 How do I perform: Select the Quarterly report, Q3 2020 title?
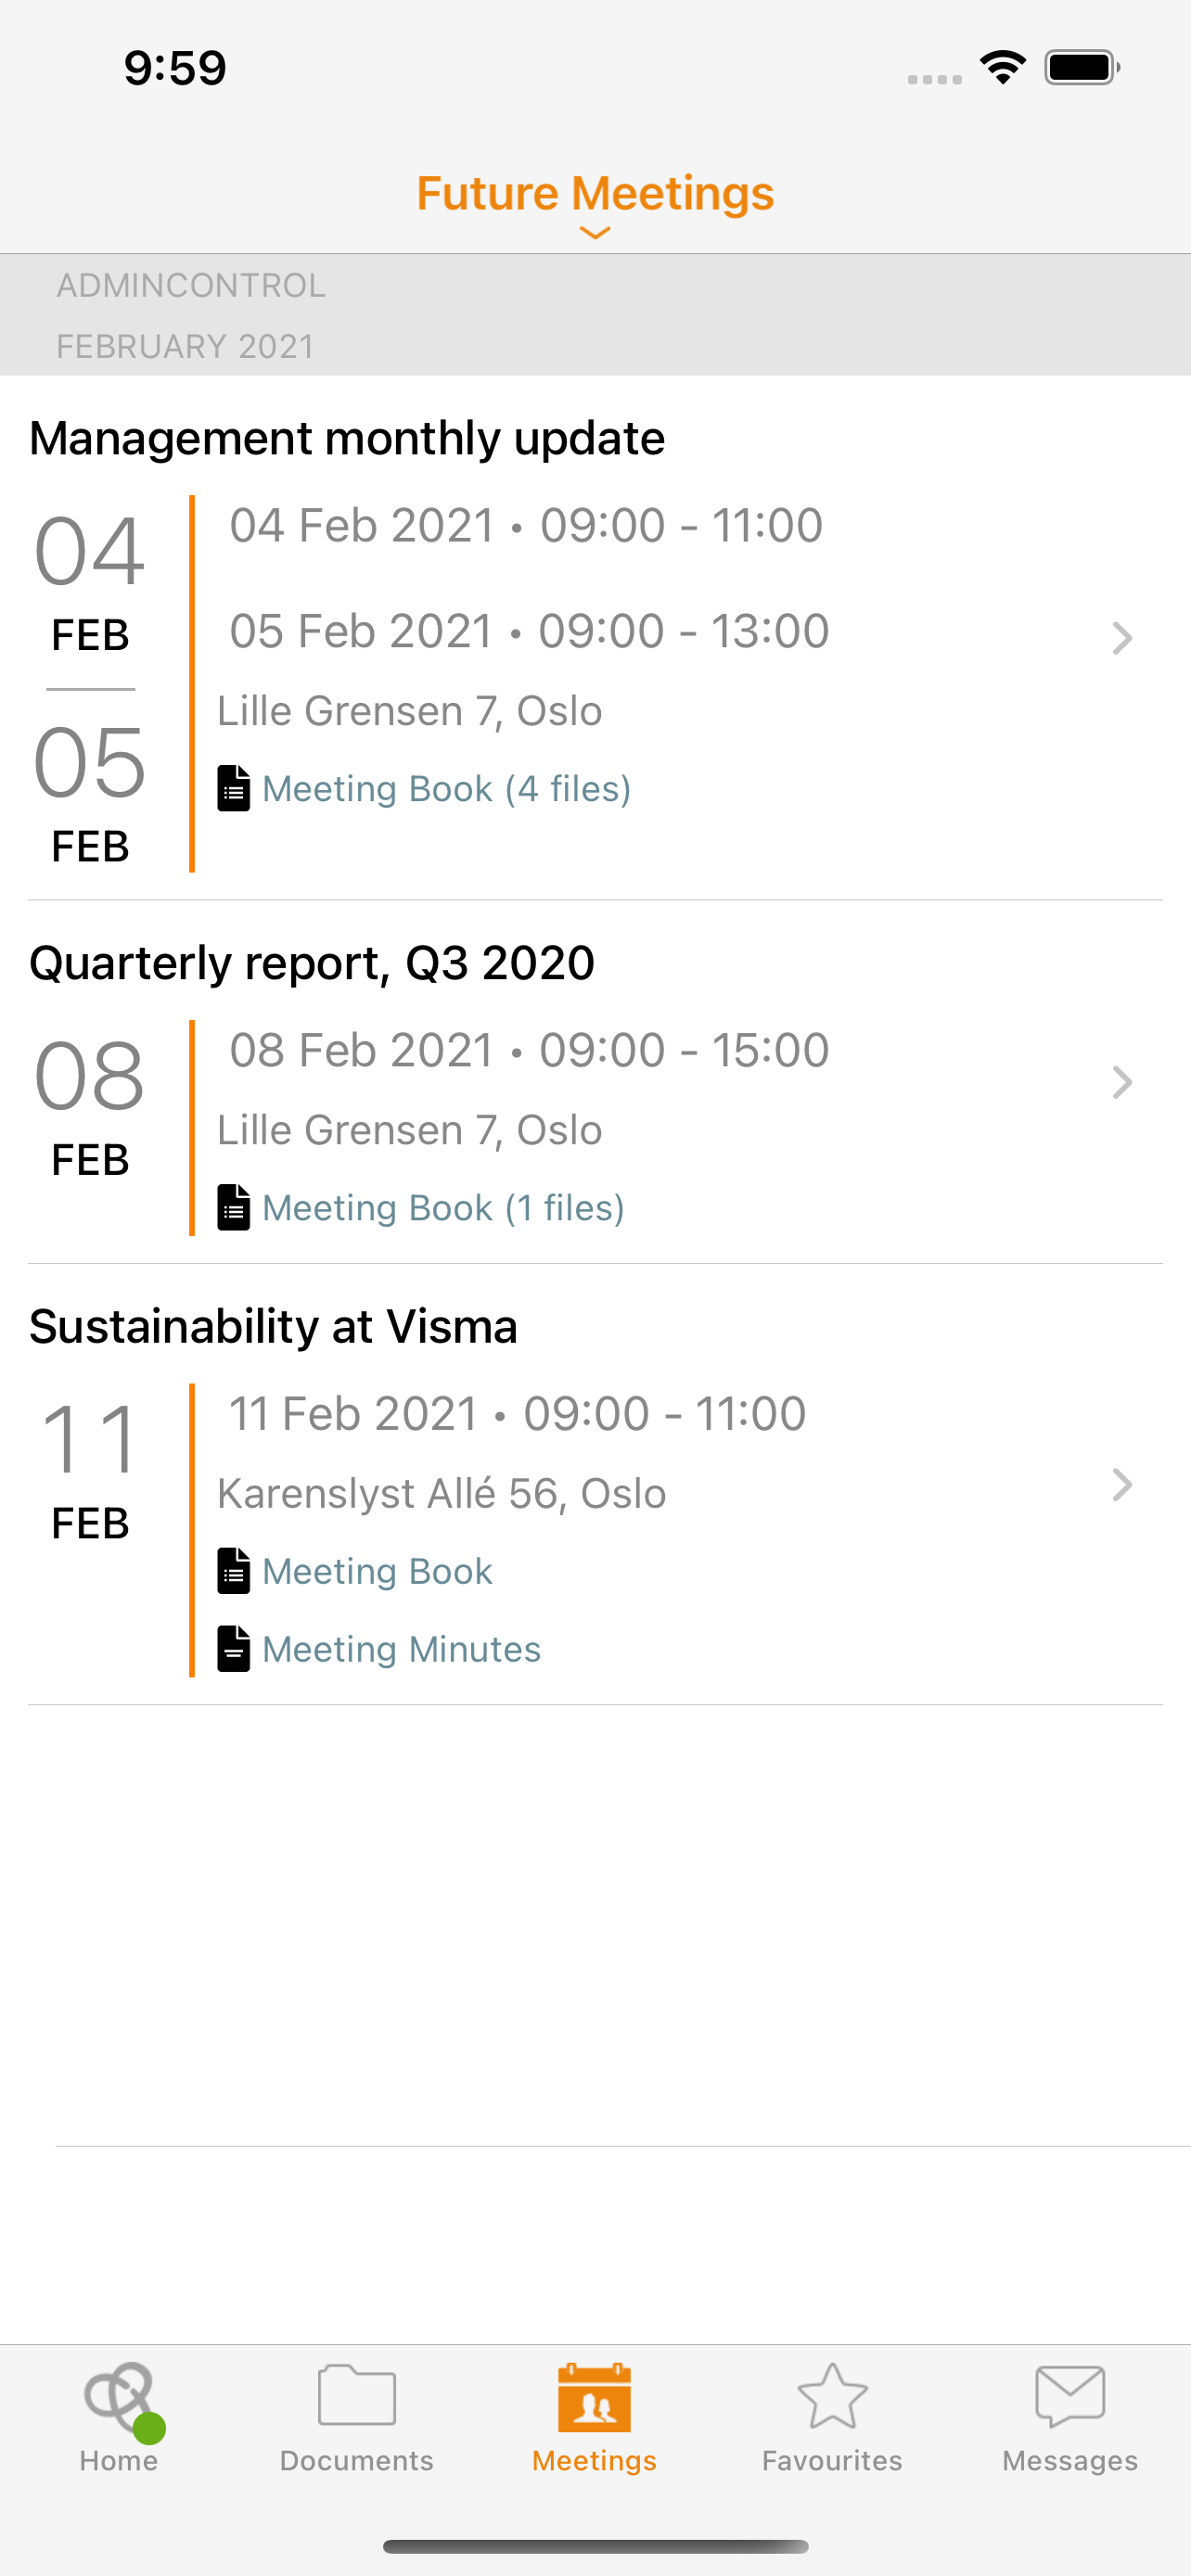pos(312,963)
